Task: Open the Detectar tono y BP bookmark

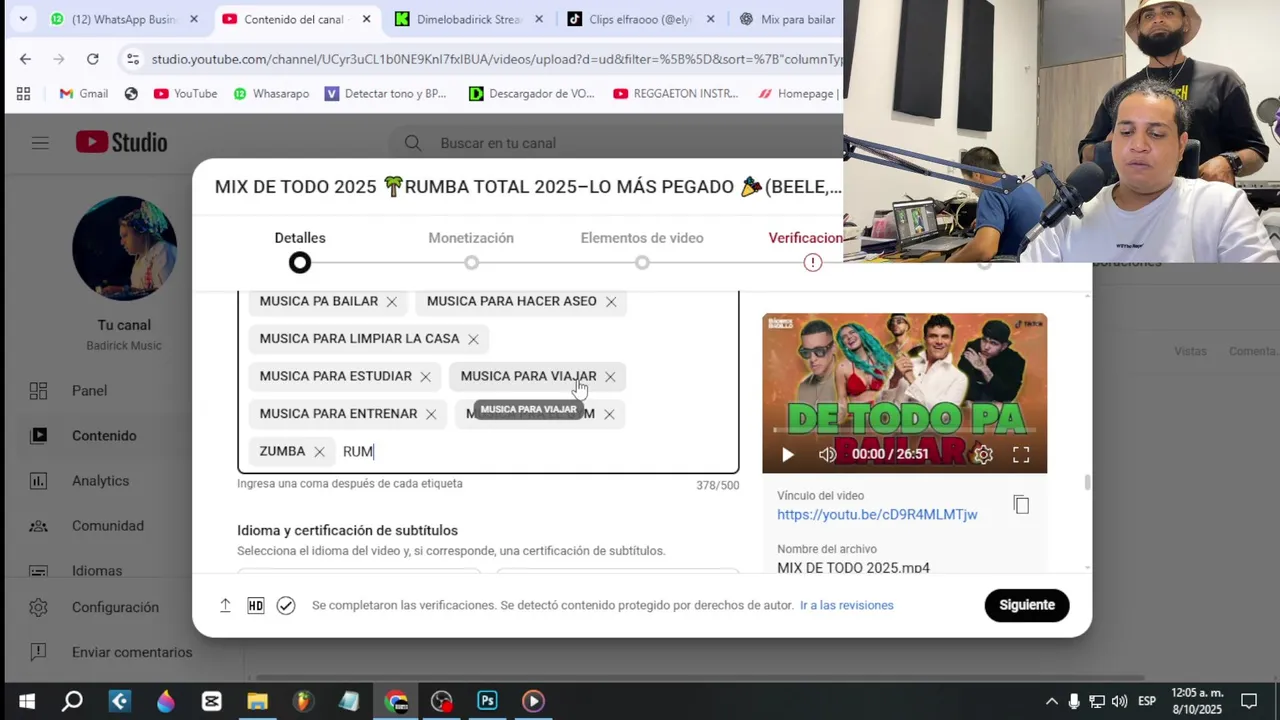Action: [x=386, y=94]
